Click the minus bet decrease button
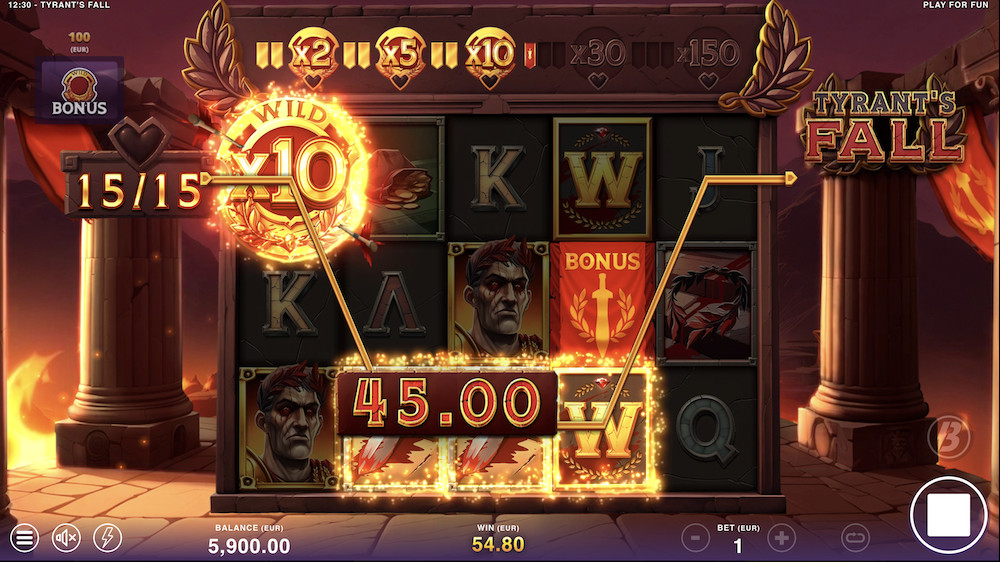The image size is (1000, 562). click(695, 538)
